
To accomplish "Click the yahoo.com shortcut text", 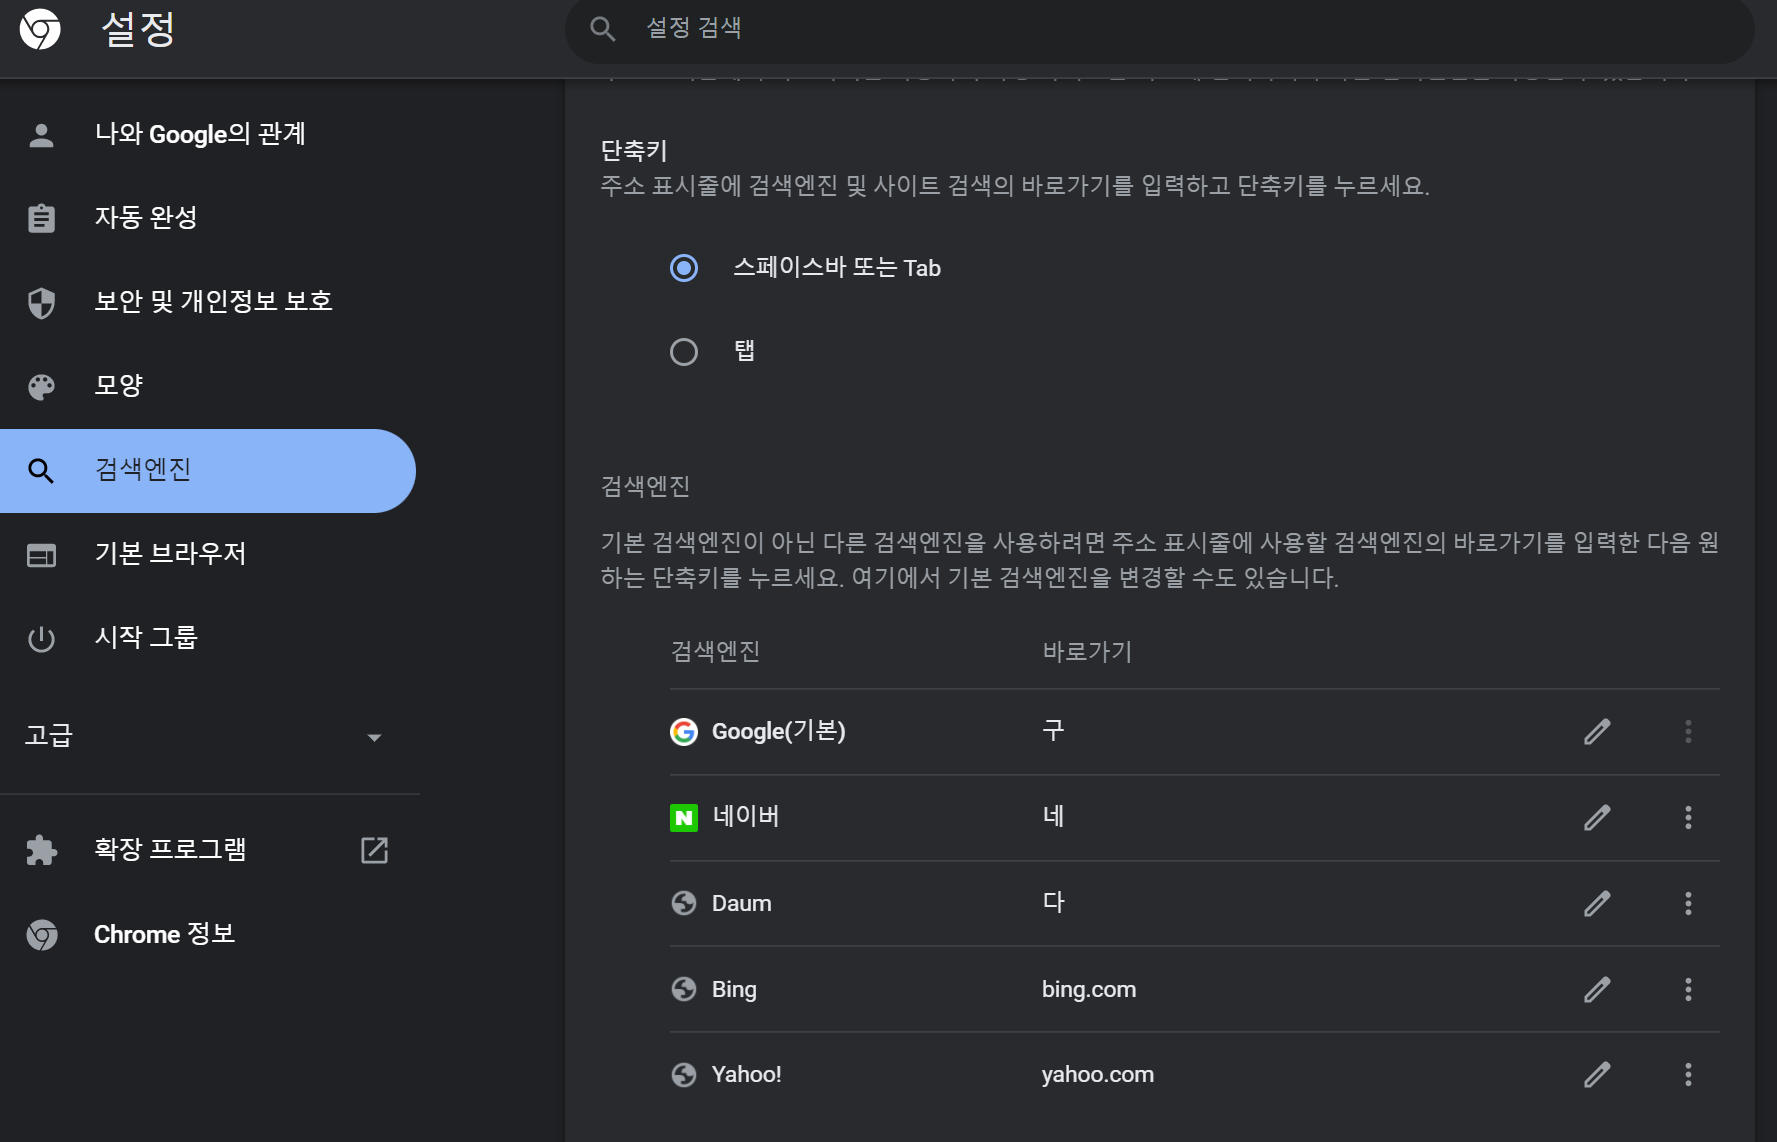I will [1098, 1075].
